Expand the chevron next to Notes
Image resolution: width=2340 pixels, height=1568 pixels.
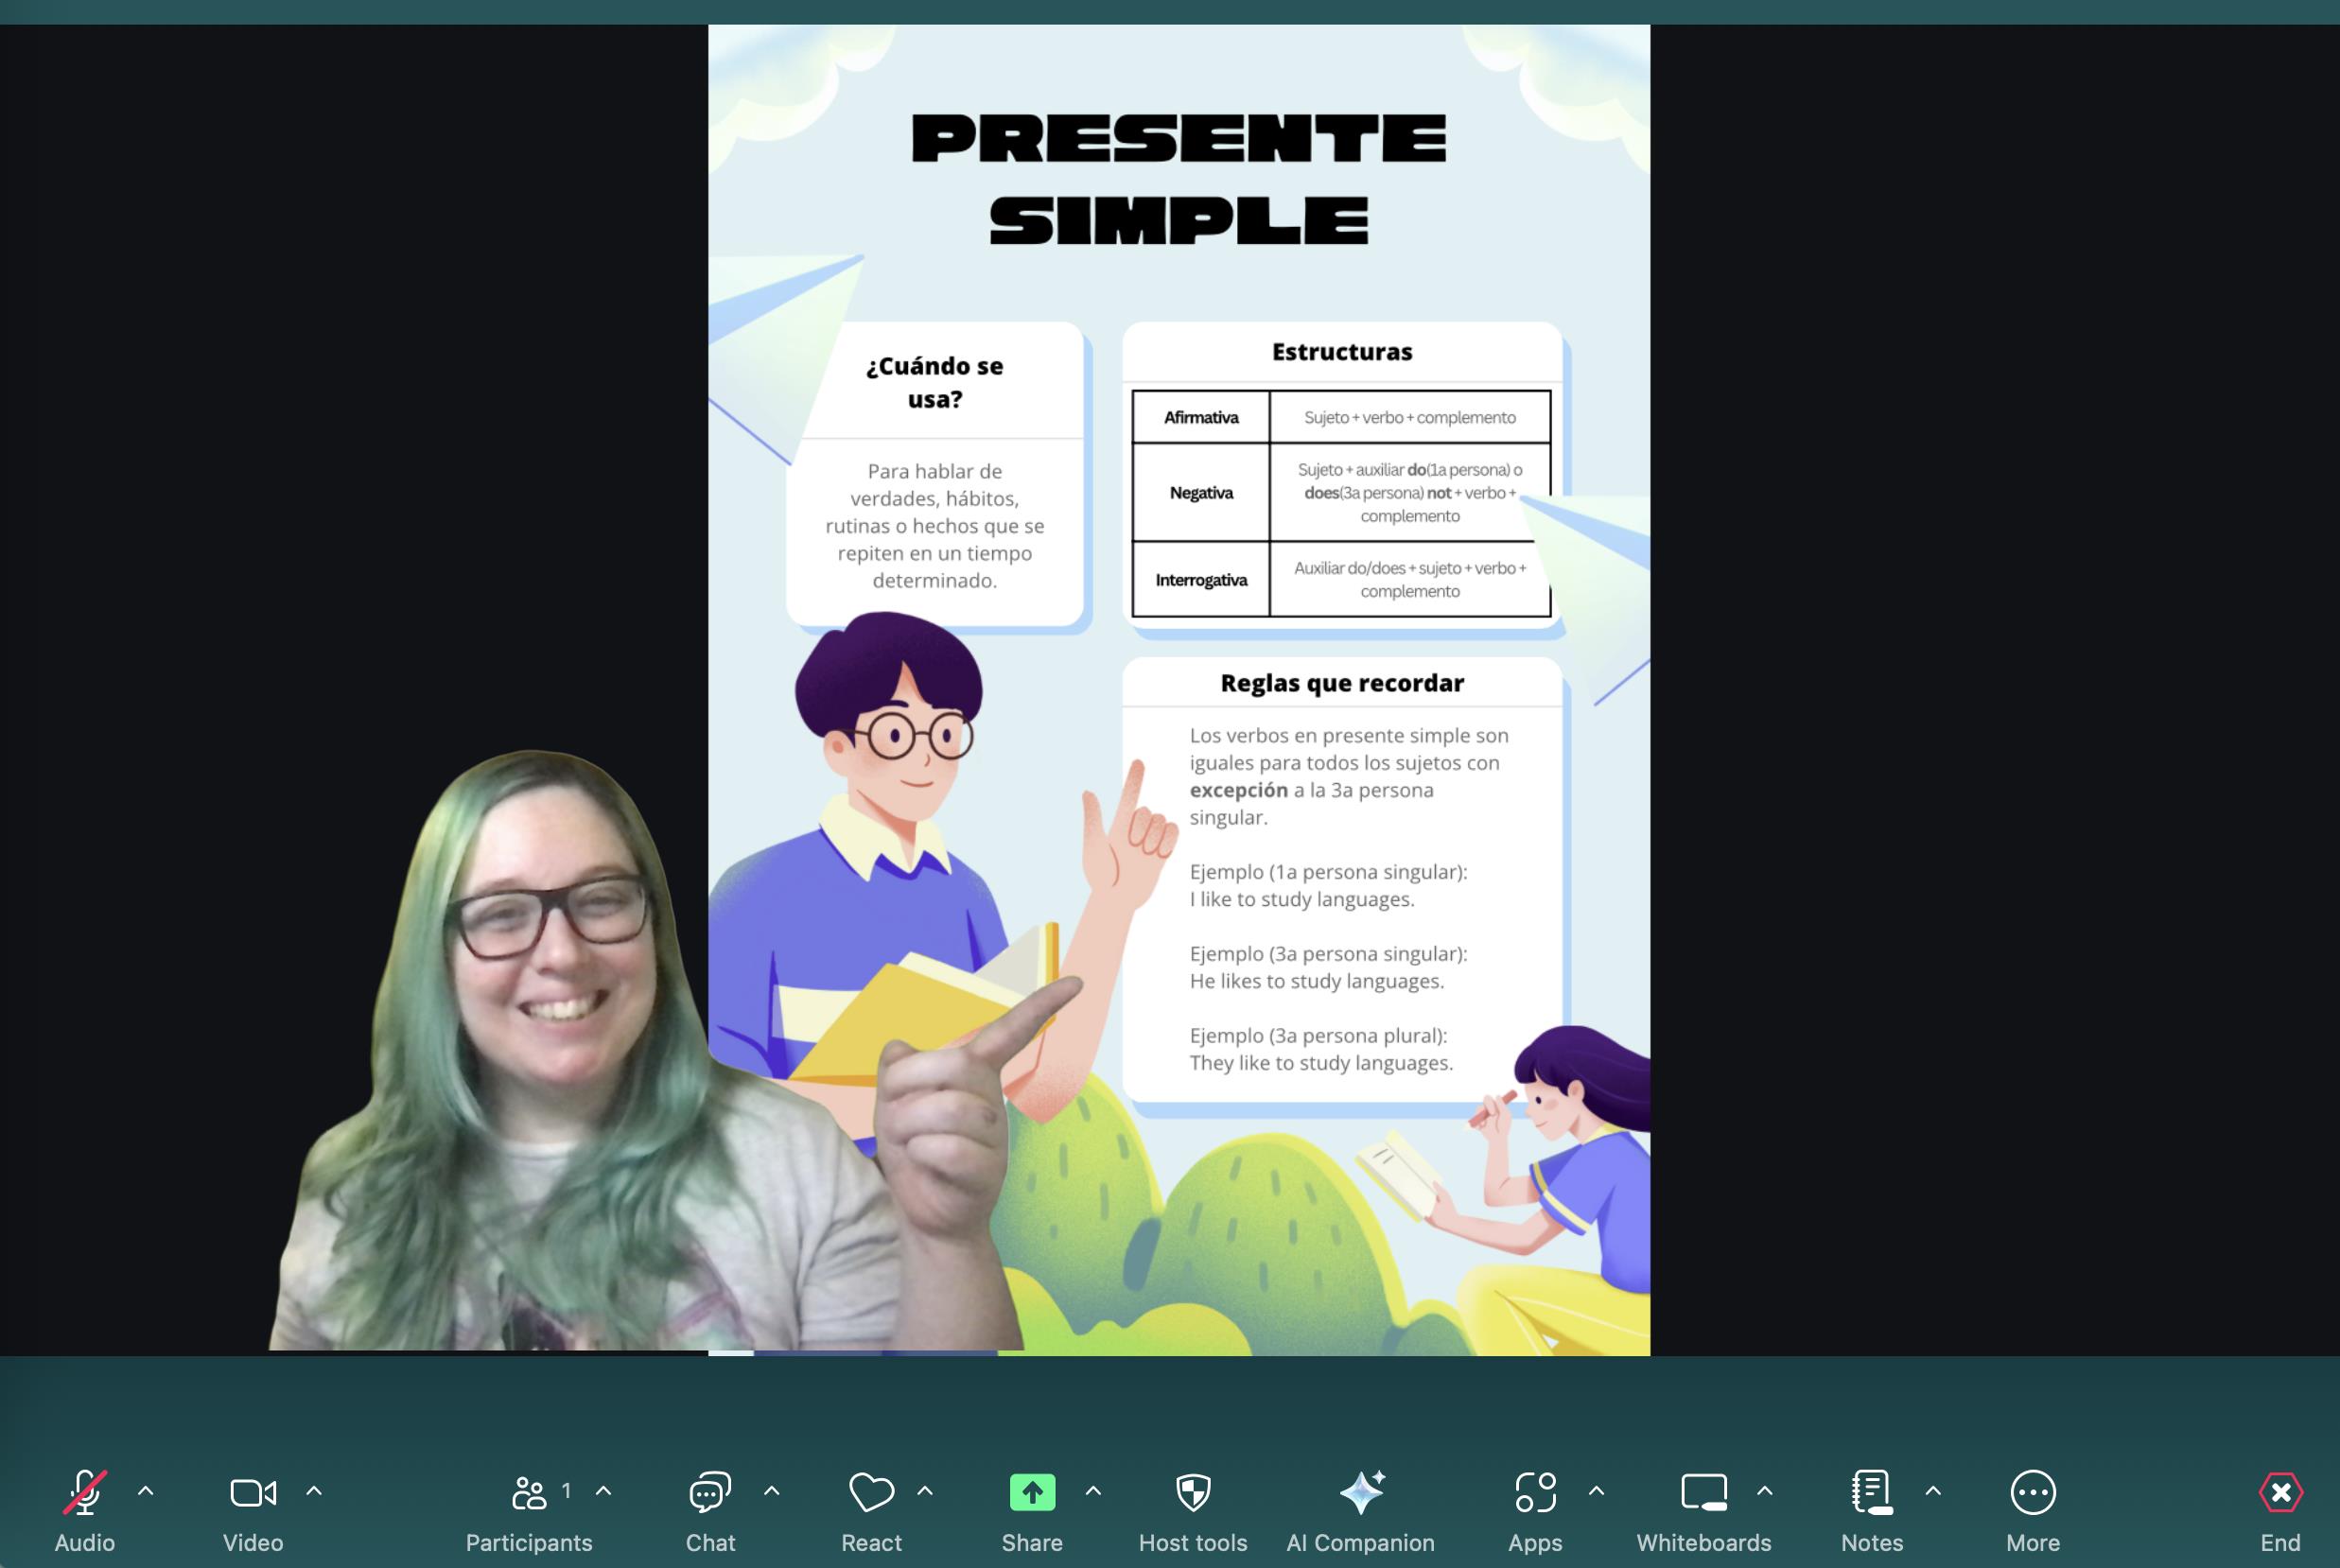pyautogui.click(x=1933, y=1491)
